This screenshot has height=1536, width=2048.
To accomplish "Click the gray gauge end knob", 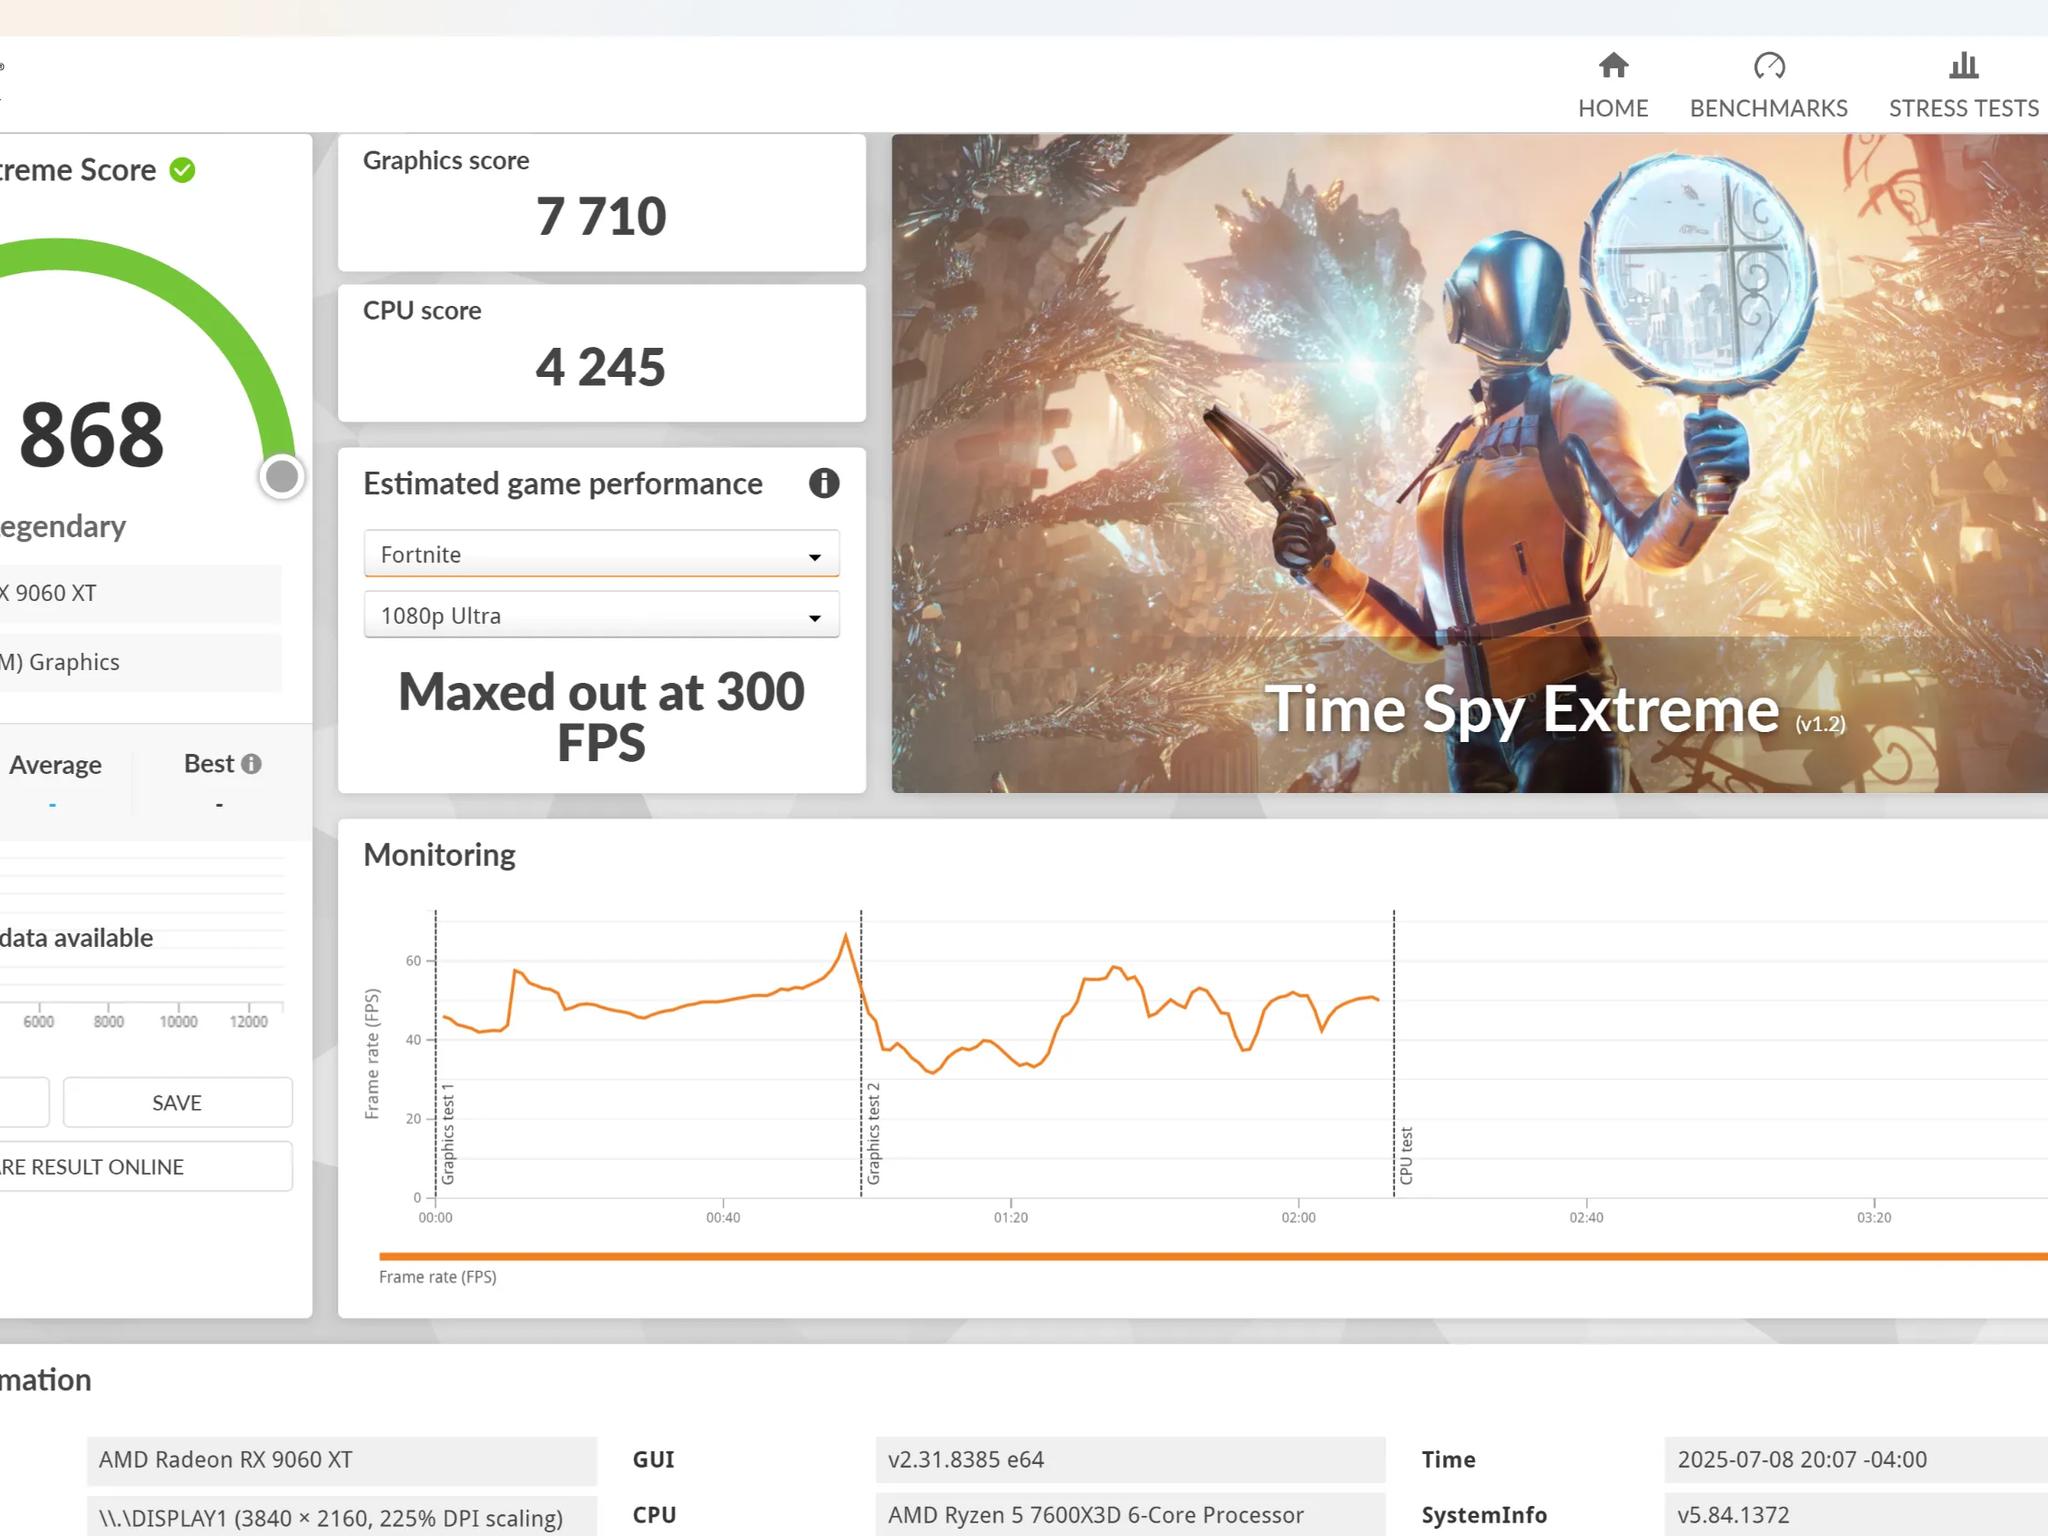I will point(282,477).
